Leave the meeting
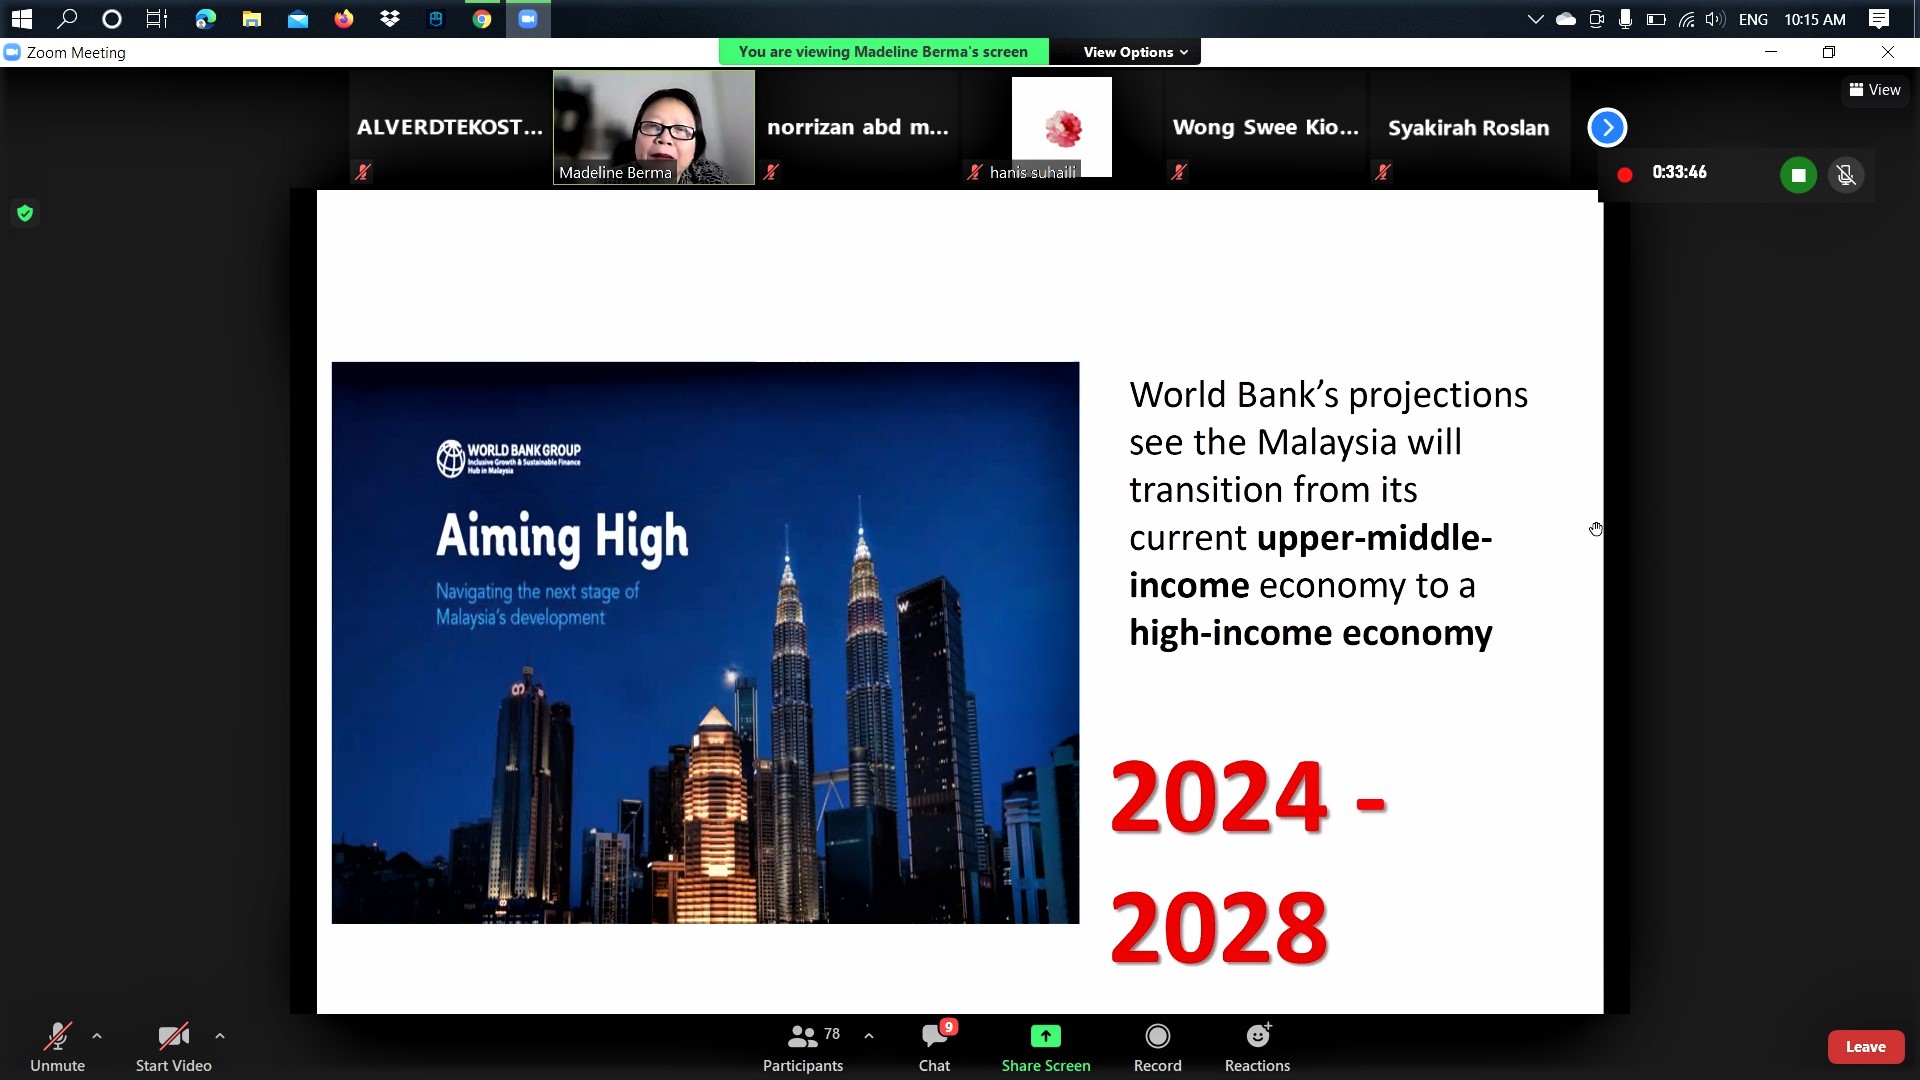The width and height of the screenshot is (1920, 1080). pos(1865,1047)
